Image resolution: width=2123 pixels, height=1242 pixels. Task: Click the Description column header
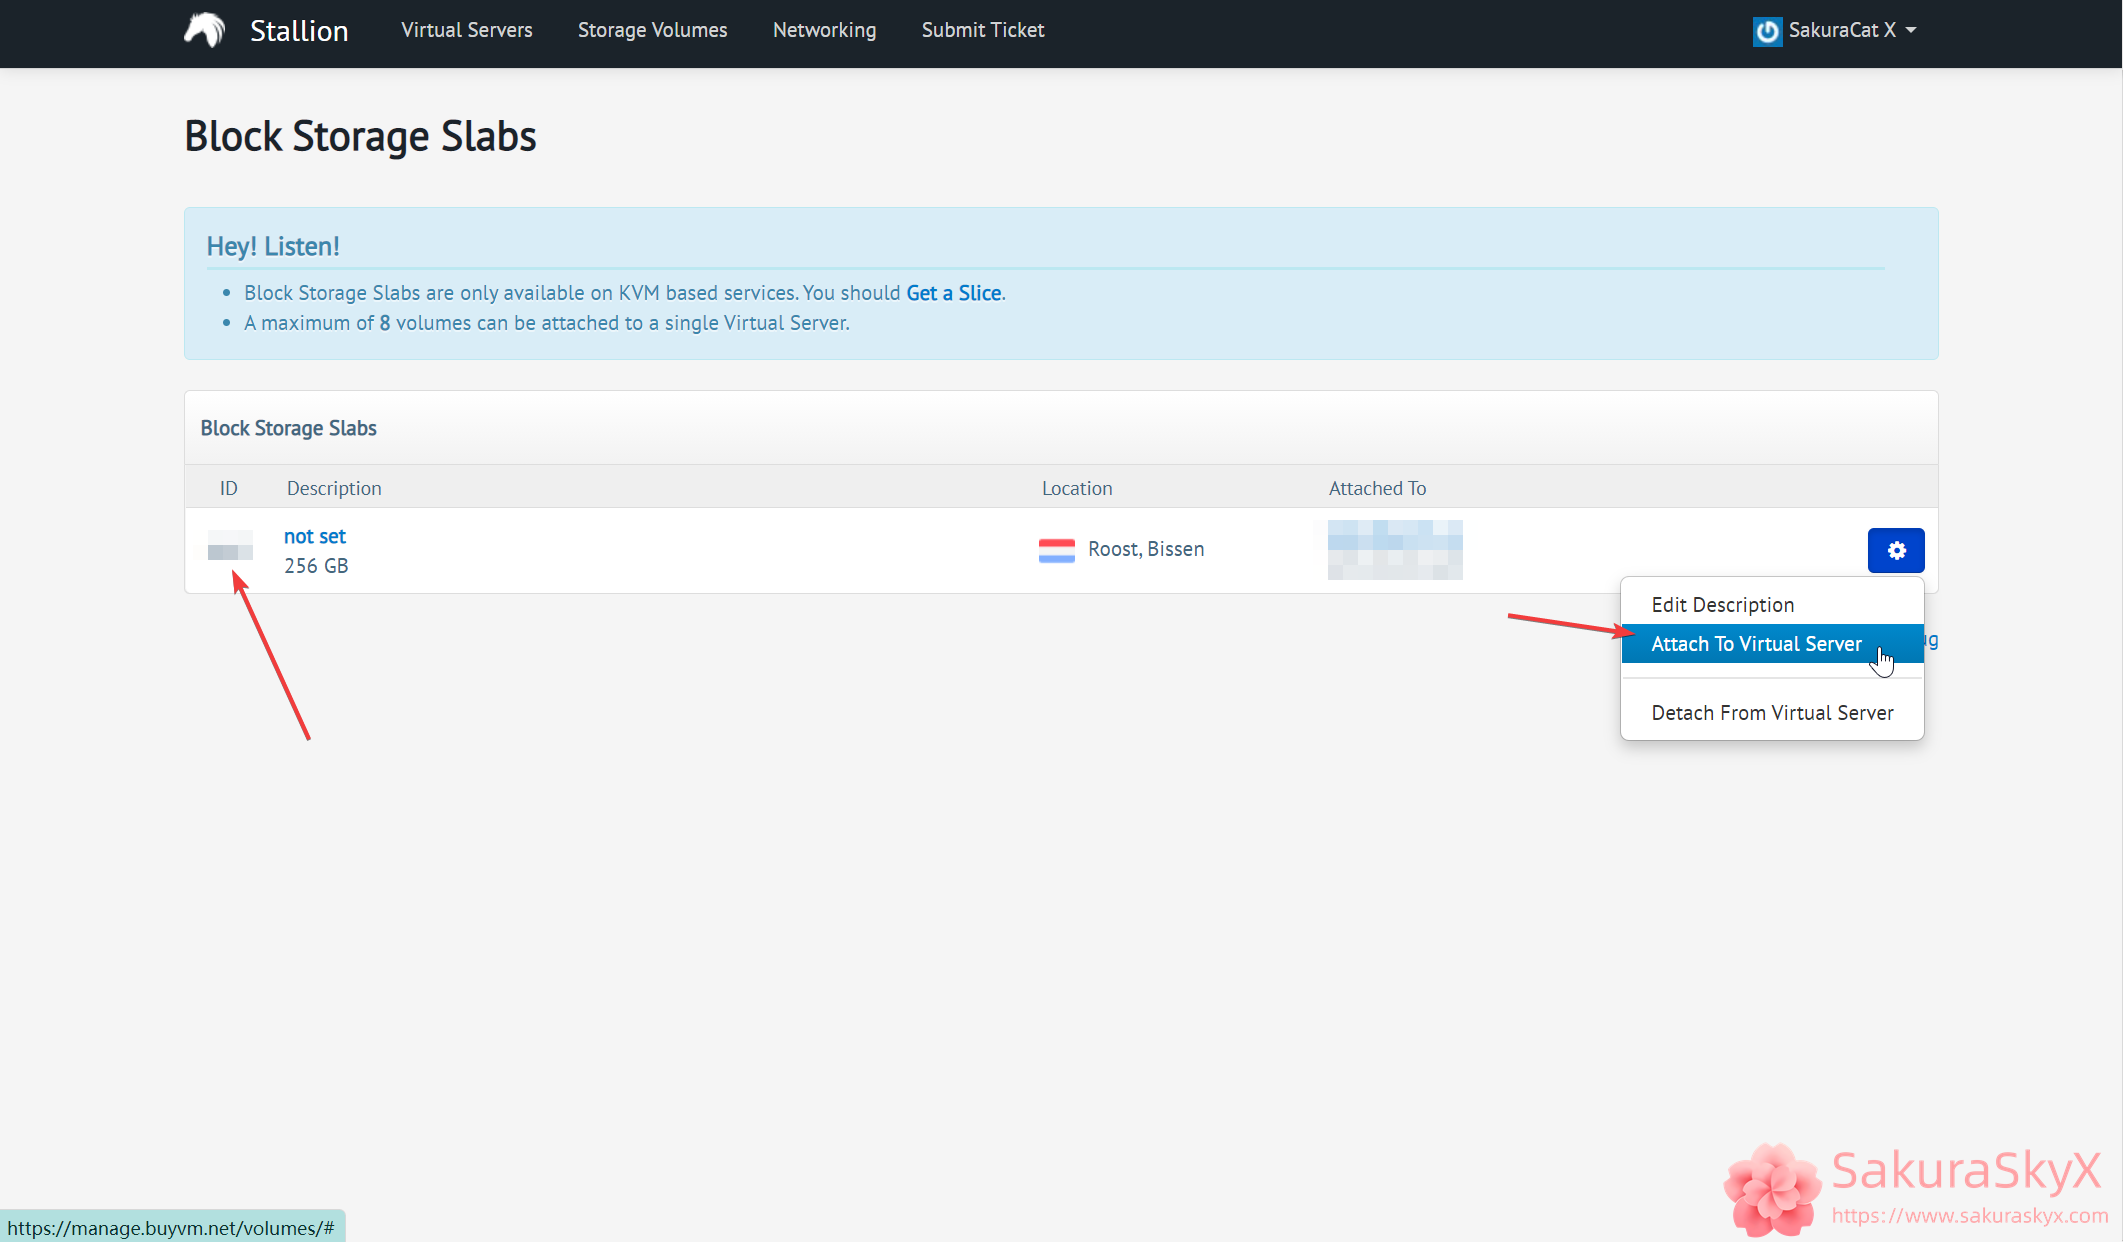334,488
